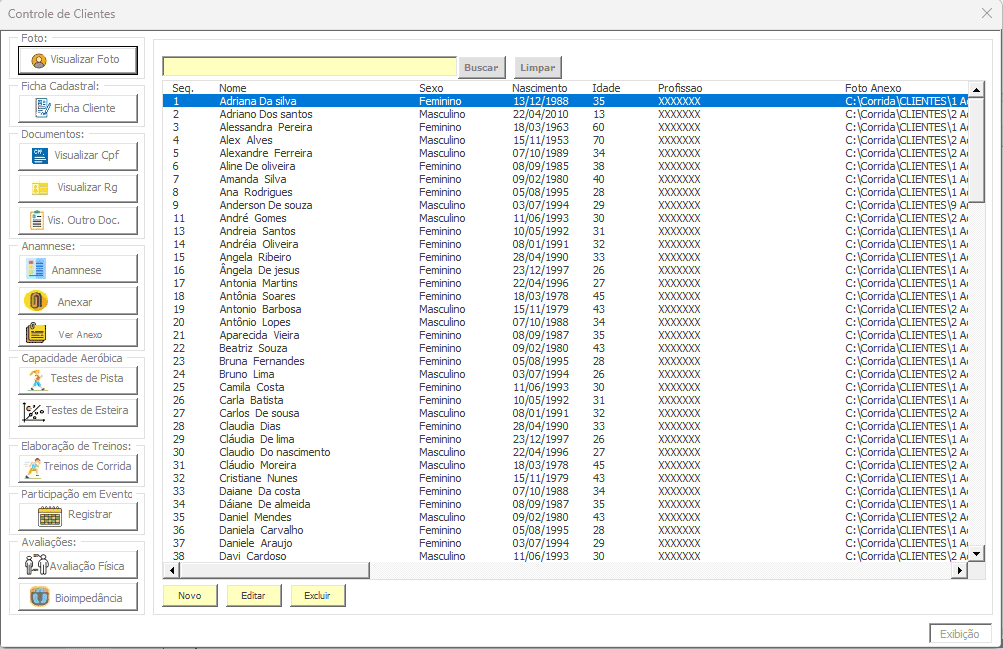The image size is (1003, 649).
Task: Select client Beatriz Souza
Action: [565, 348]
